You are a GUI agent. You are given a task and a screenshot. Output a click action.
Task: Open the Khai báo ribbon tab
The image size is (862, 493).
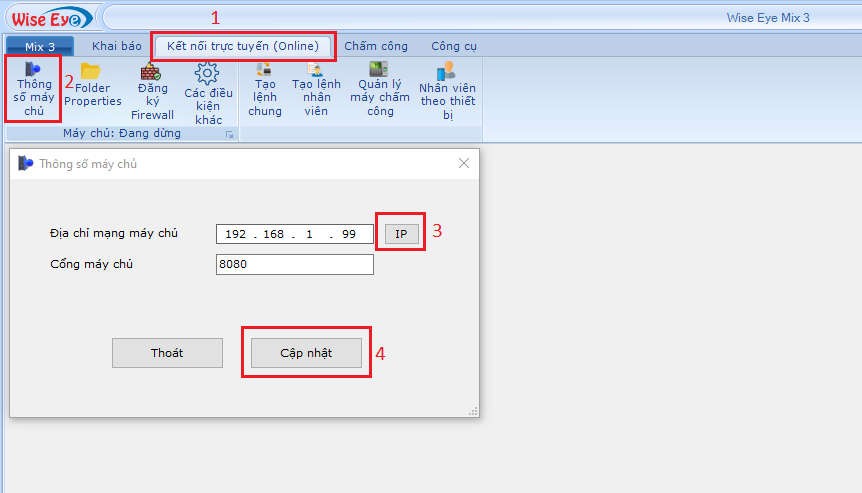(x=116, y=46)
